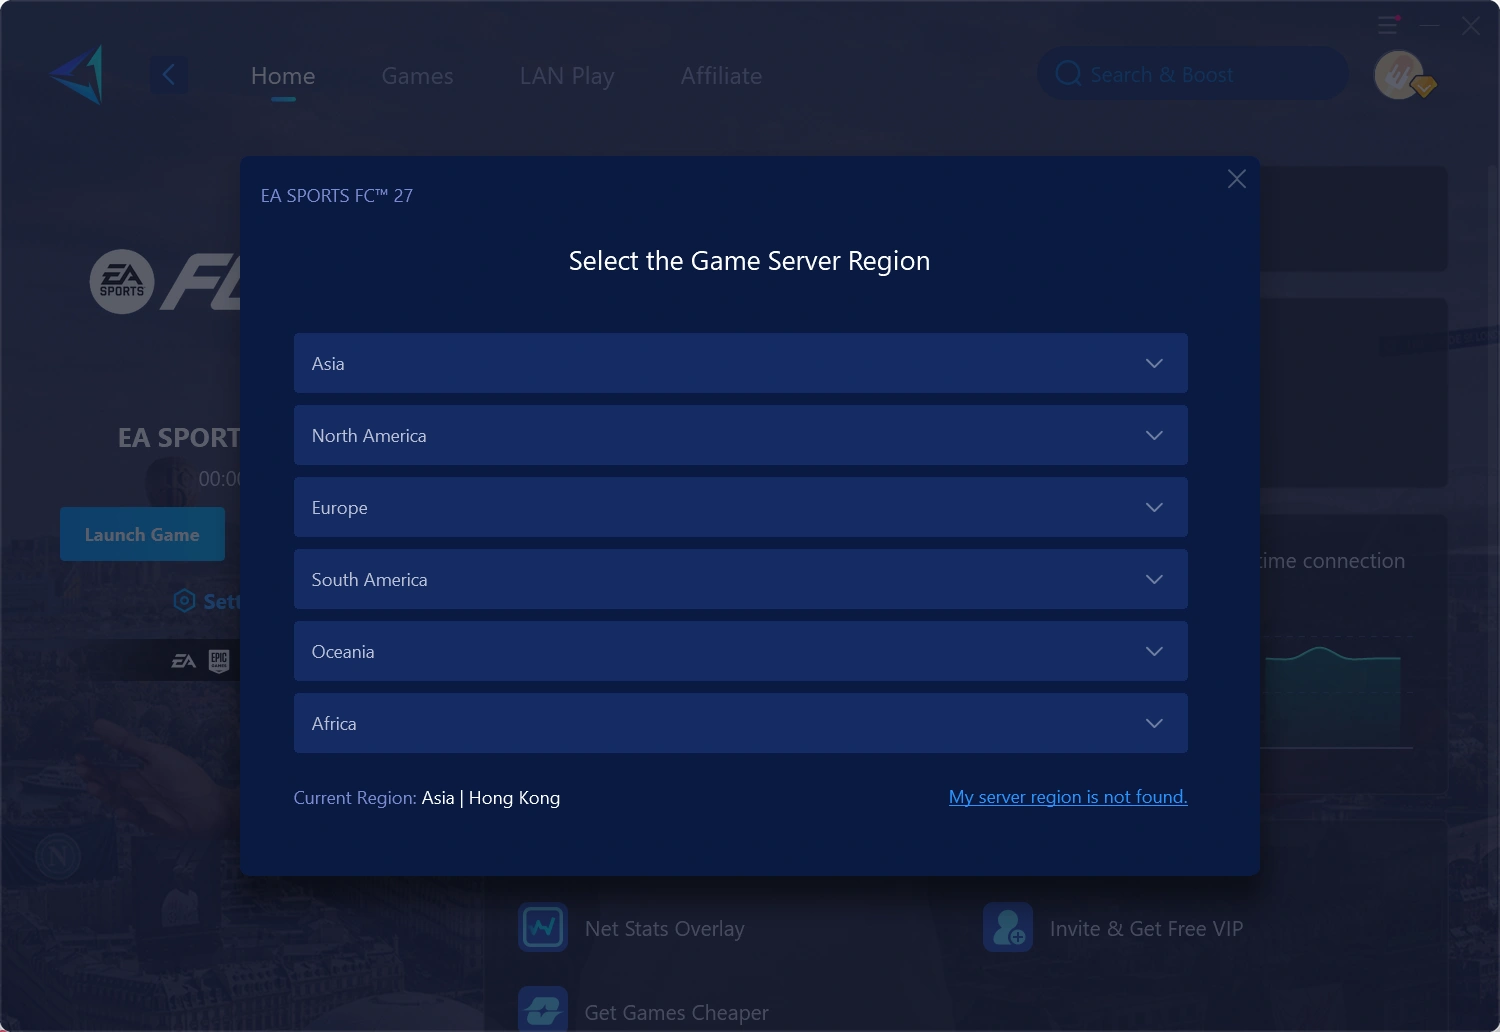The image size is (1500, 1032).
Task: Click the Current Region Asia | Hong Kong text
Action: point(427,798)
